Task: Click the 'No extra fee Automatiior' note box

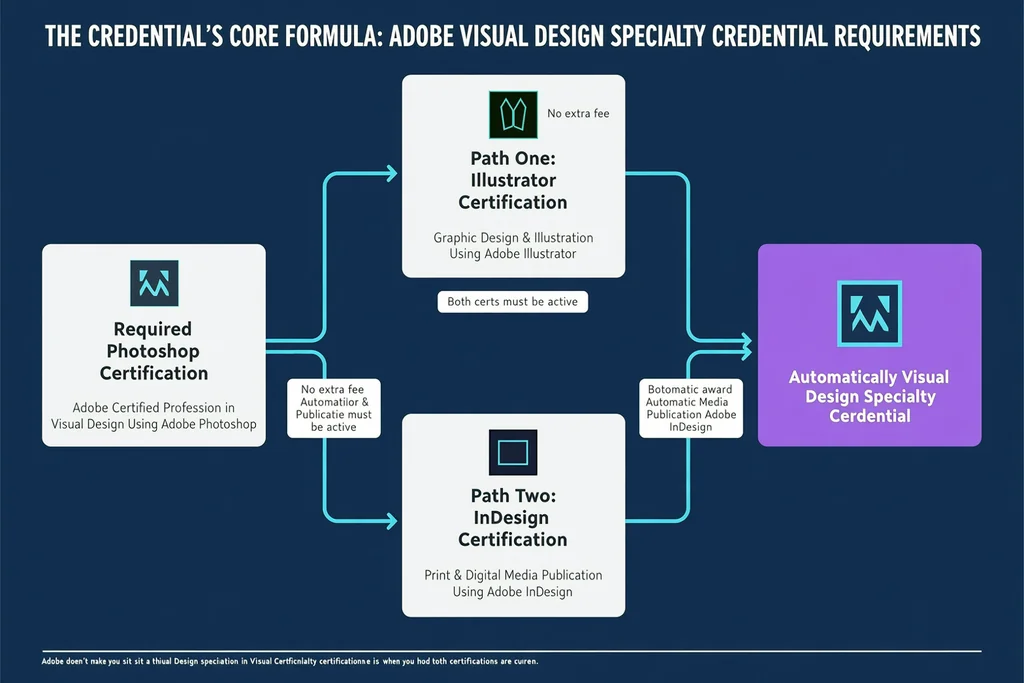Action: [334, 408]
